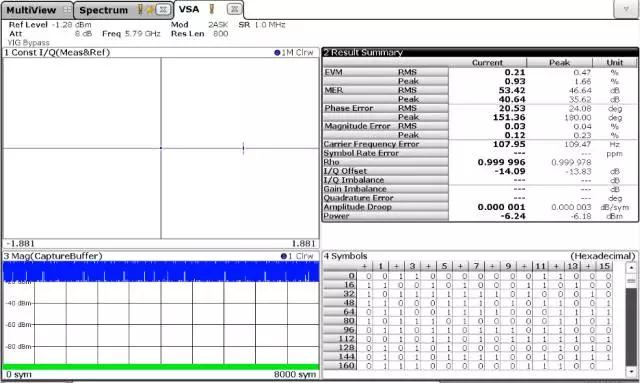The image size is (640, 383).
Task: Click the green result range bar
Action: [x=161, y=367]
